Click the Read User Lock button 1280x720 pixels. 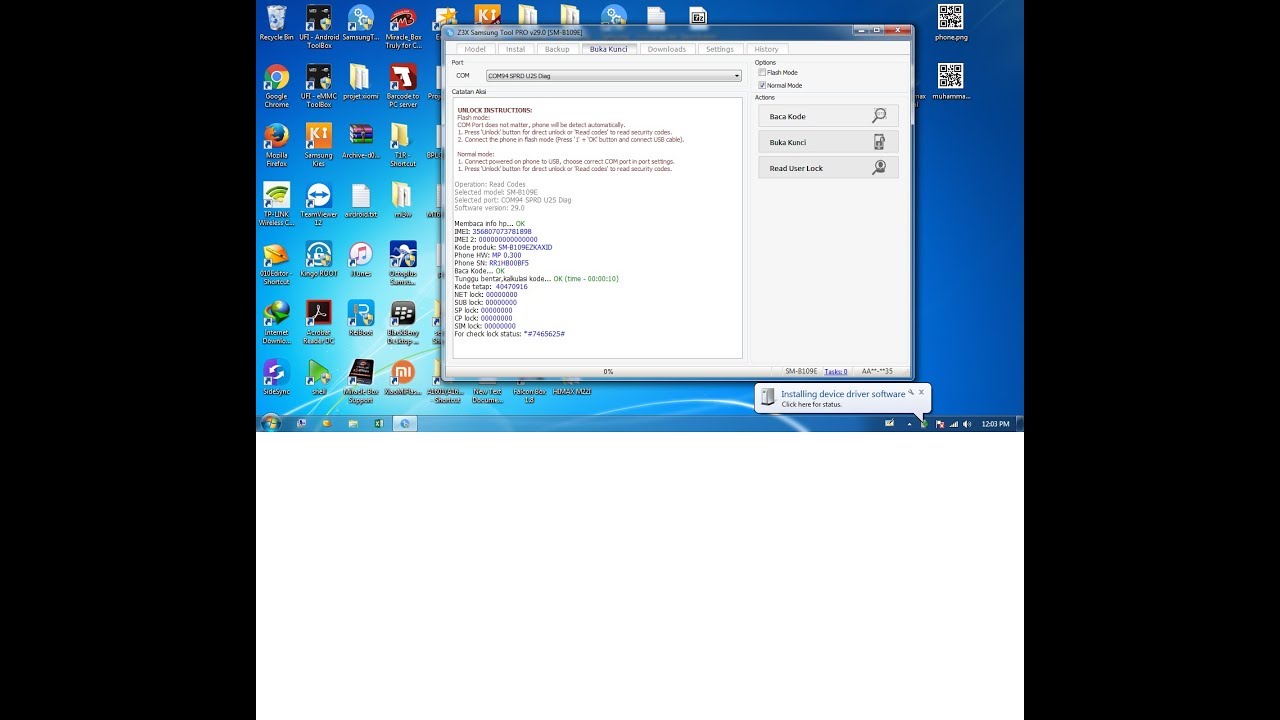pos(828,168)
